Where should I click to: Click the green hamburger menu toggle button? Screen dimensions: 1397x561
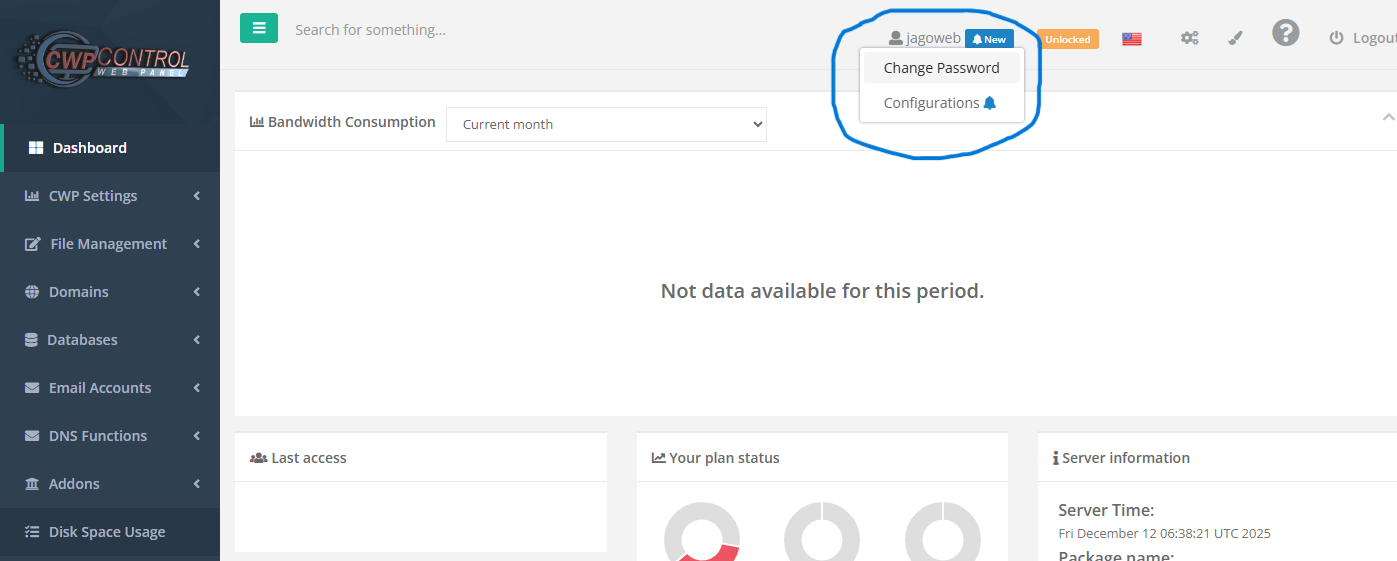pos(259,28)
